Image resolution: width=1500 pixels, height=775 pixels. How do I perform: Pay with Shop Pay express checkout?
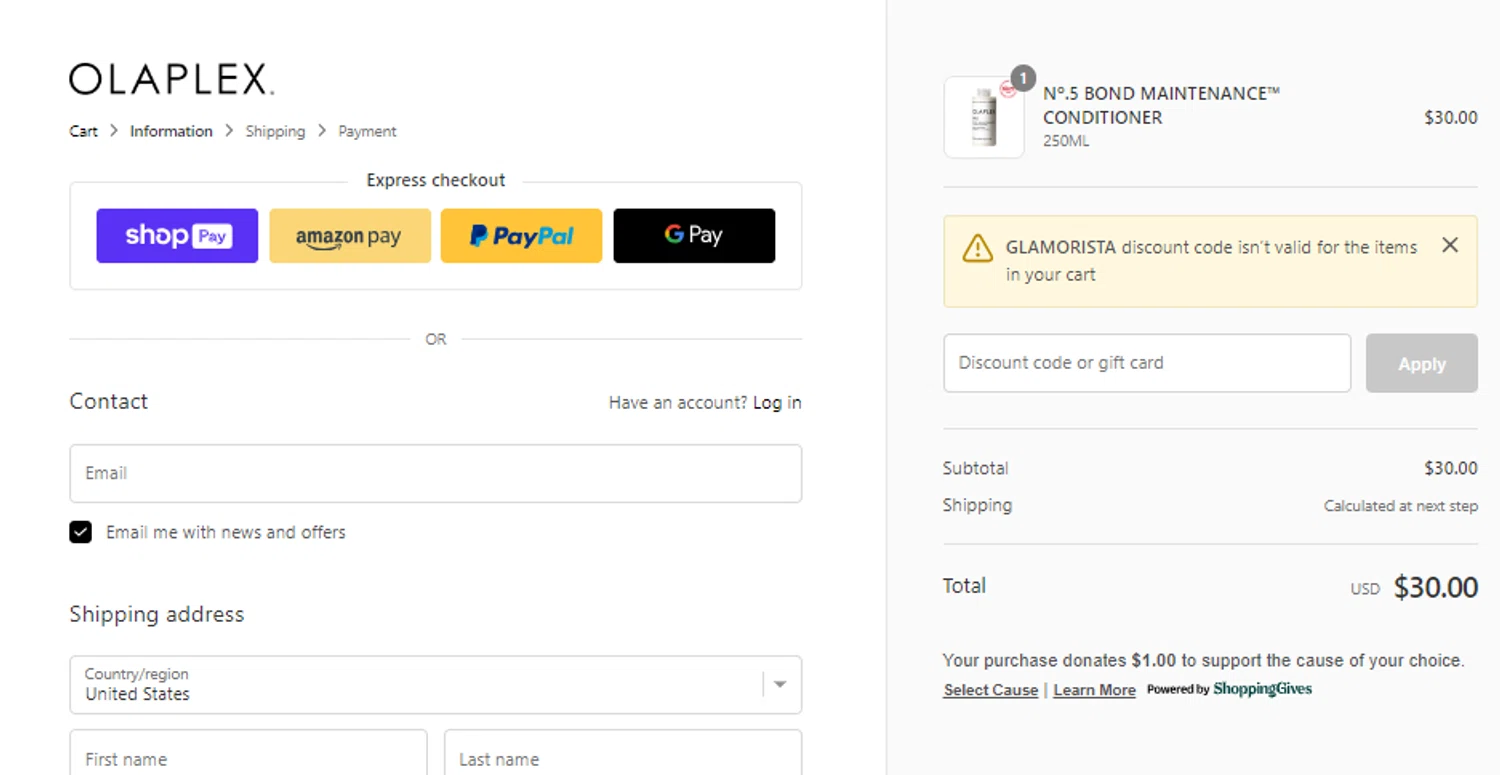click(177, 236)
